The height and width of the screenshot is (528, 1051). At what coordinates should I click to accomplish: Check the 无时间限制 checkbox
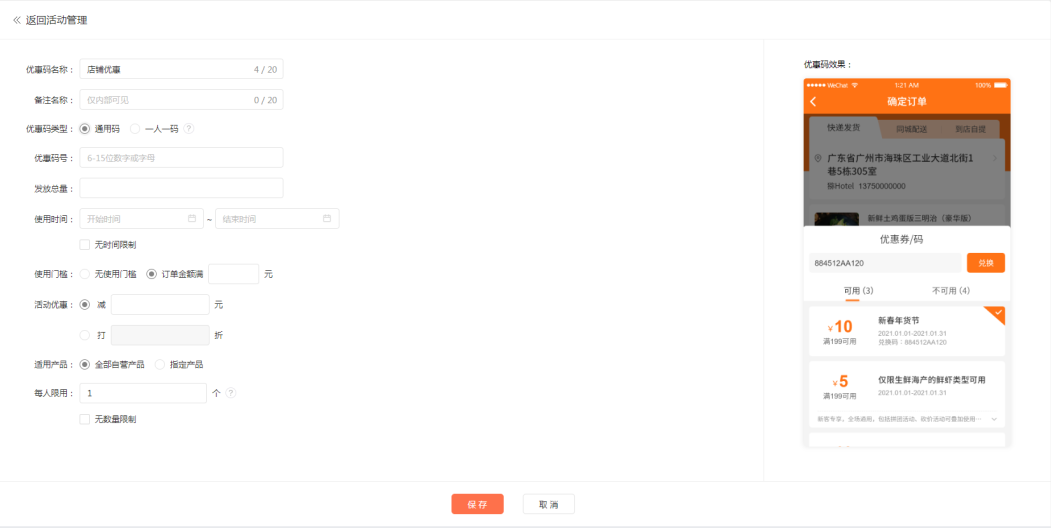point(84,245)
